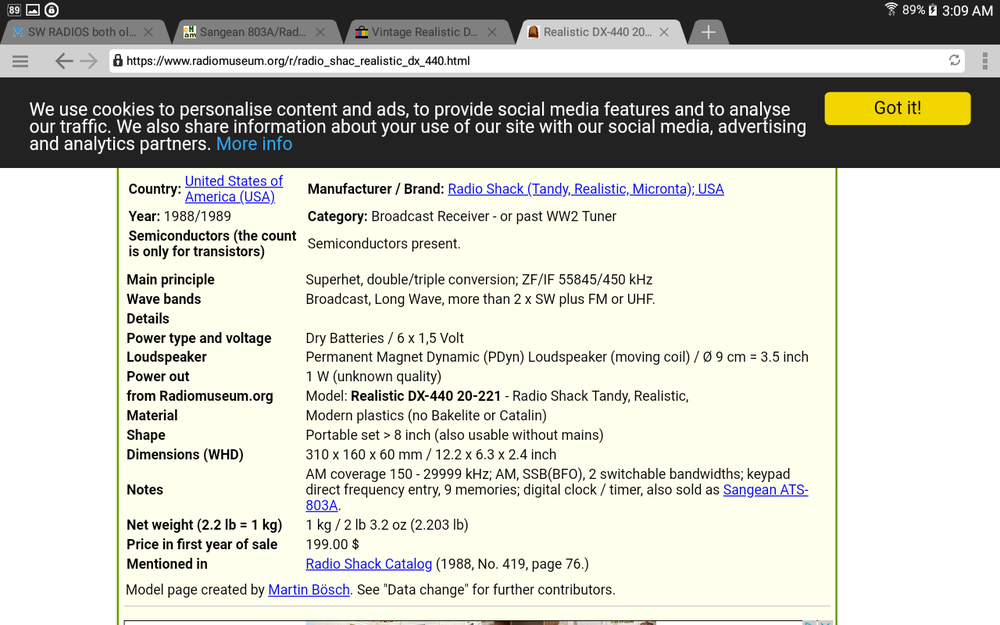The image size is (1000, 625).
Task: Select the net weight '1 kg / 2 lb 3.2 oz' value
Action: click(x=386, y=525)
